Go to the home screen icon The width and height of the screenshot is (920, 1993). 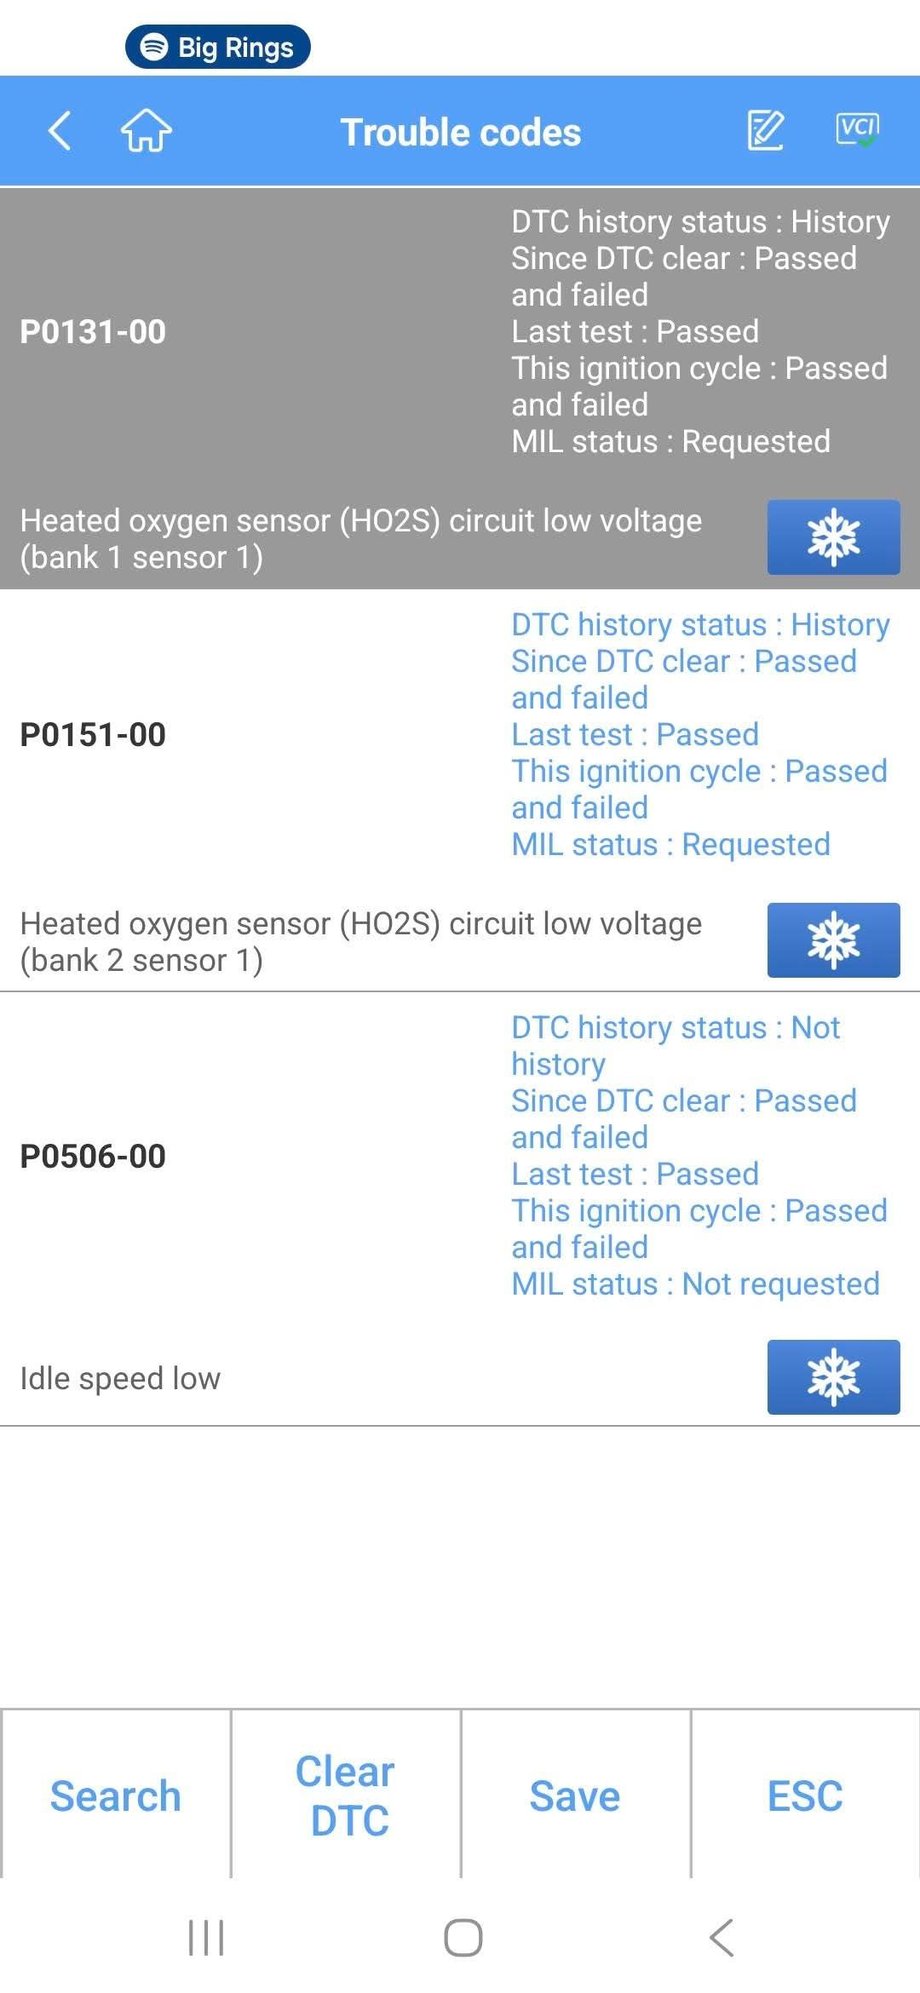tap(146, 131)
